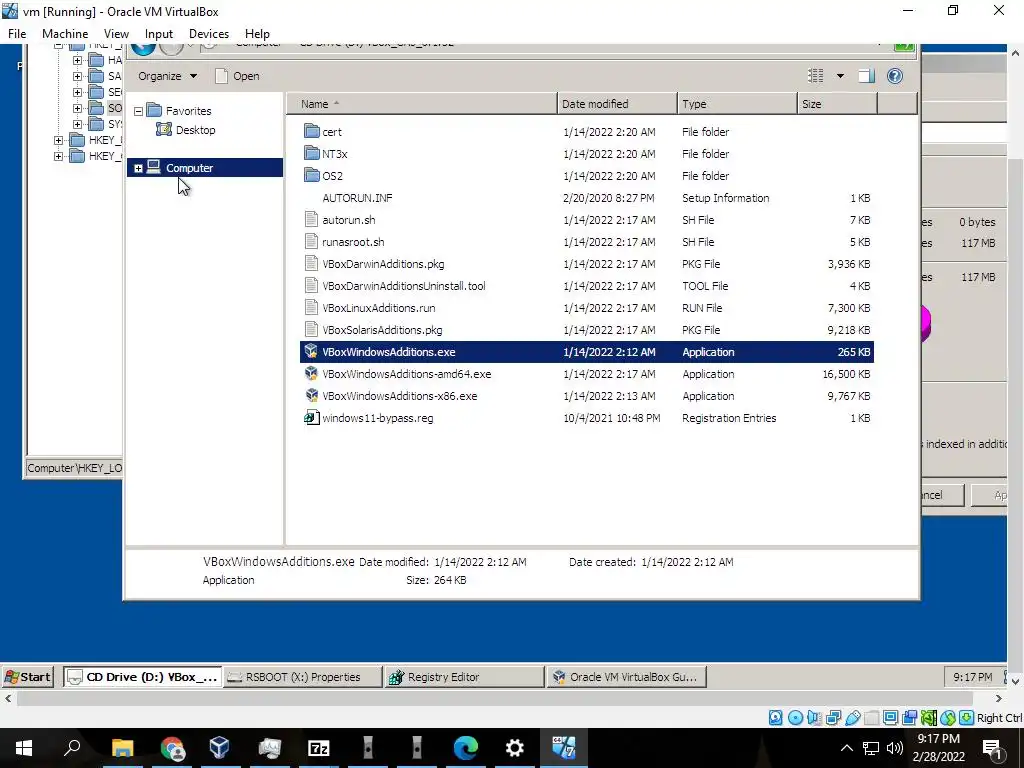Click VBoxWindowsAdditions-amd64.exe icon
This screenshot has height=768, width=1024.
pos(312,374)
